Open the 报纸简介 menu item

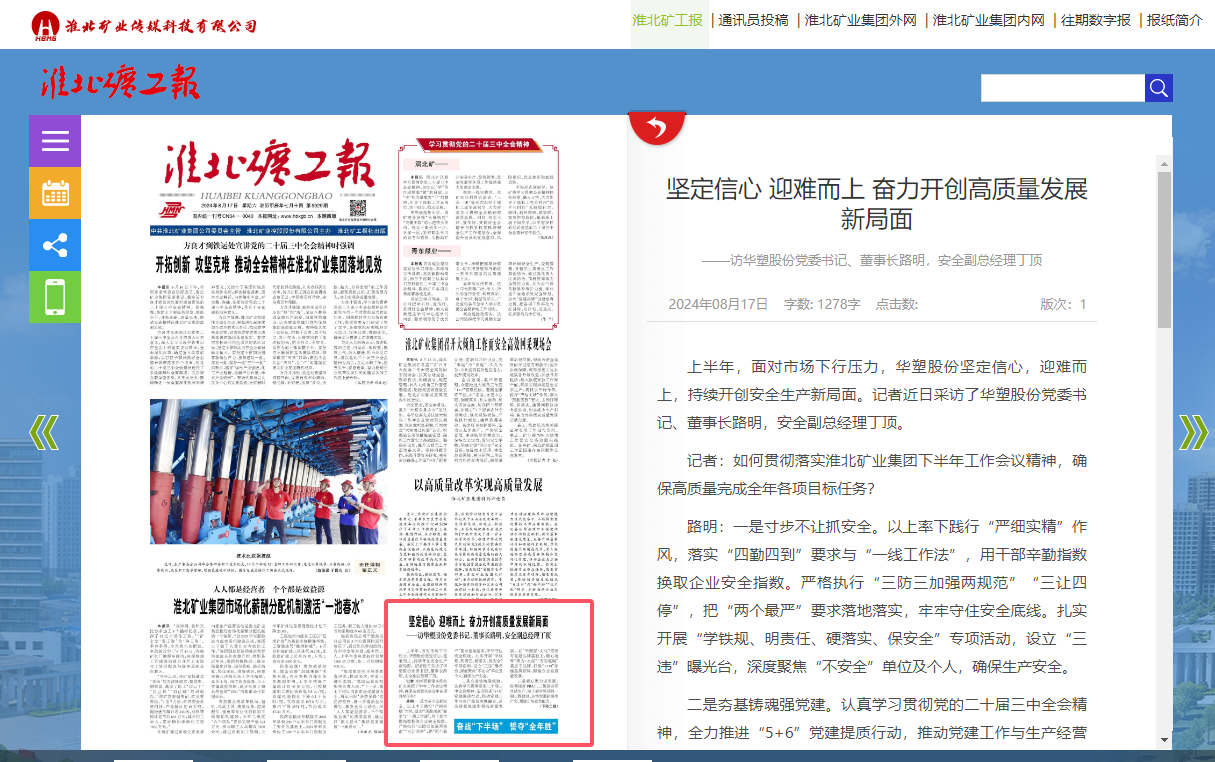[x=1174, y=20]
